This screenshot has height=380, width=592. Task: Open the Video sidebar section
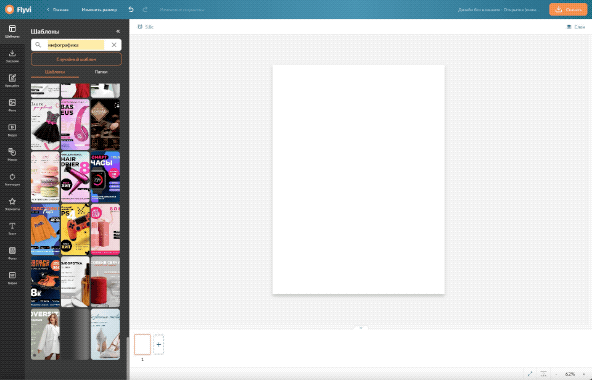[x=12, y=130]
